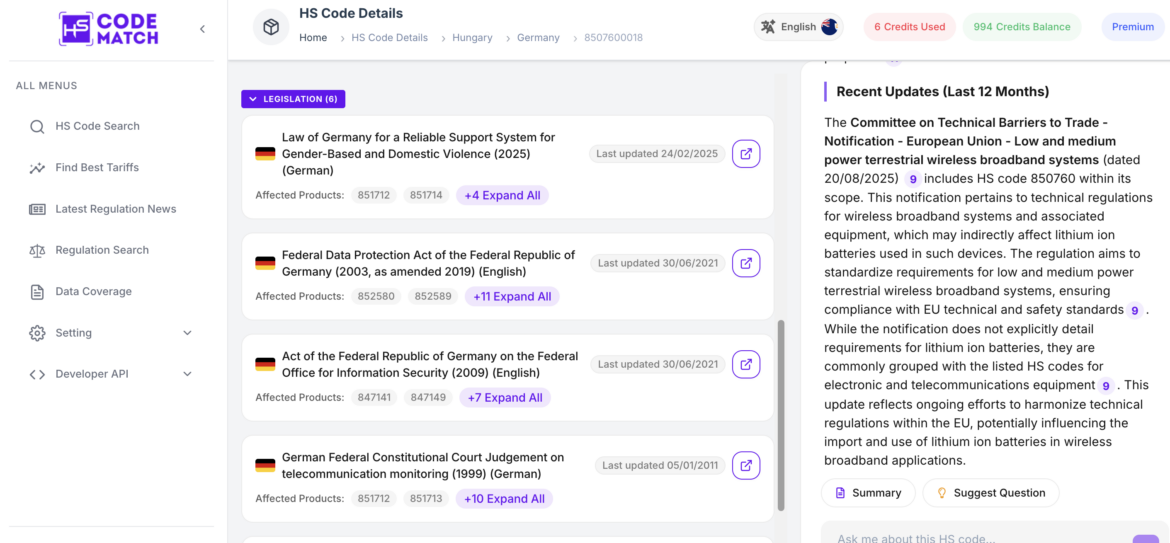Viewport: 1170px width, 543px height.
Task: Click Last updated 05/01/2011 label
Action: pyautogui.click(x=660, y=465)
